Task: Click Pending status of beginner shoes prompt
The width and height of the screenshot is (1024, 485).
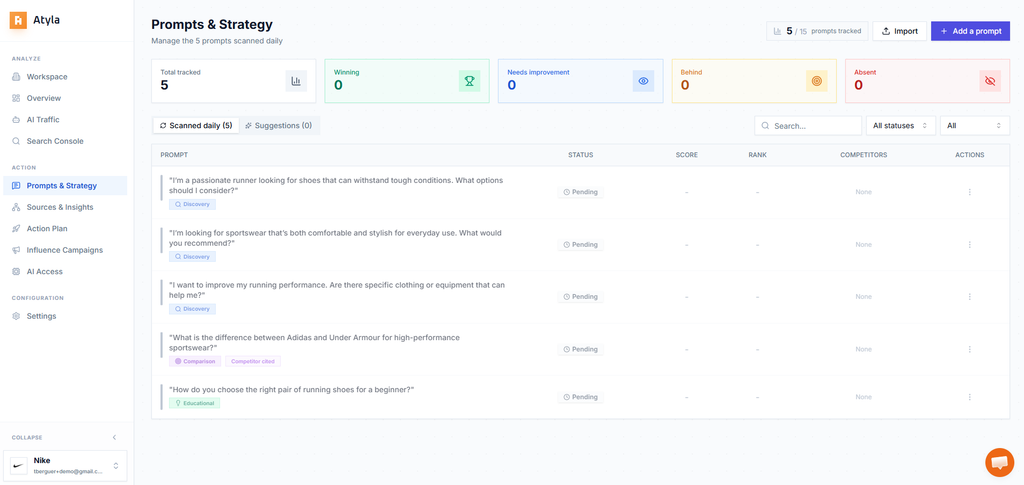Action: 581,397
